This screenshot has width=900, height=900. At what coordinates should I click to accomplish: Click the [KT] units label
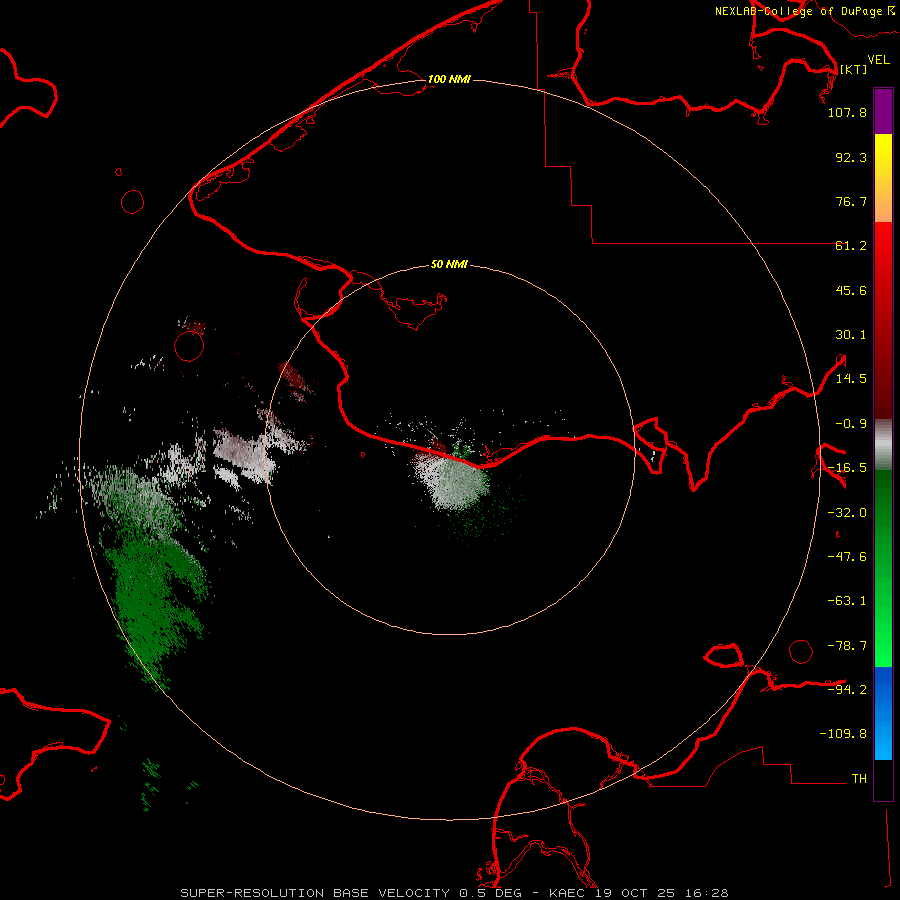(854, 69)
